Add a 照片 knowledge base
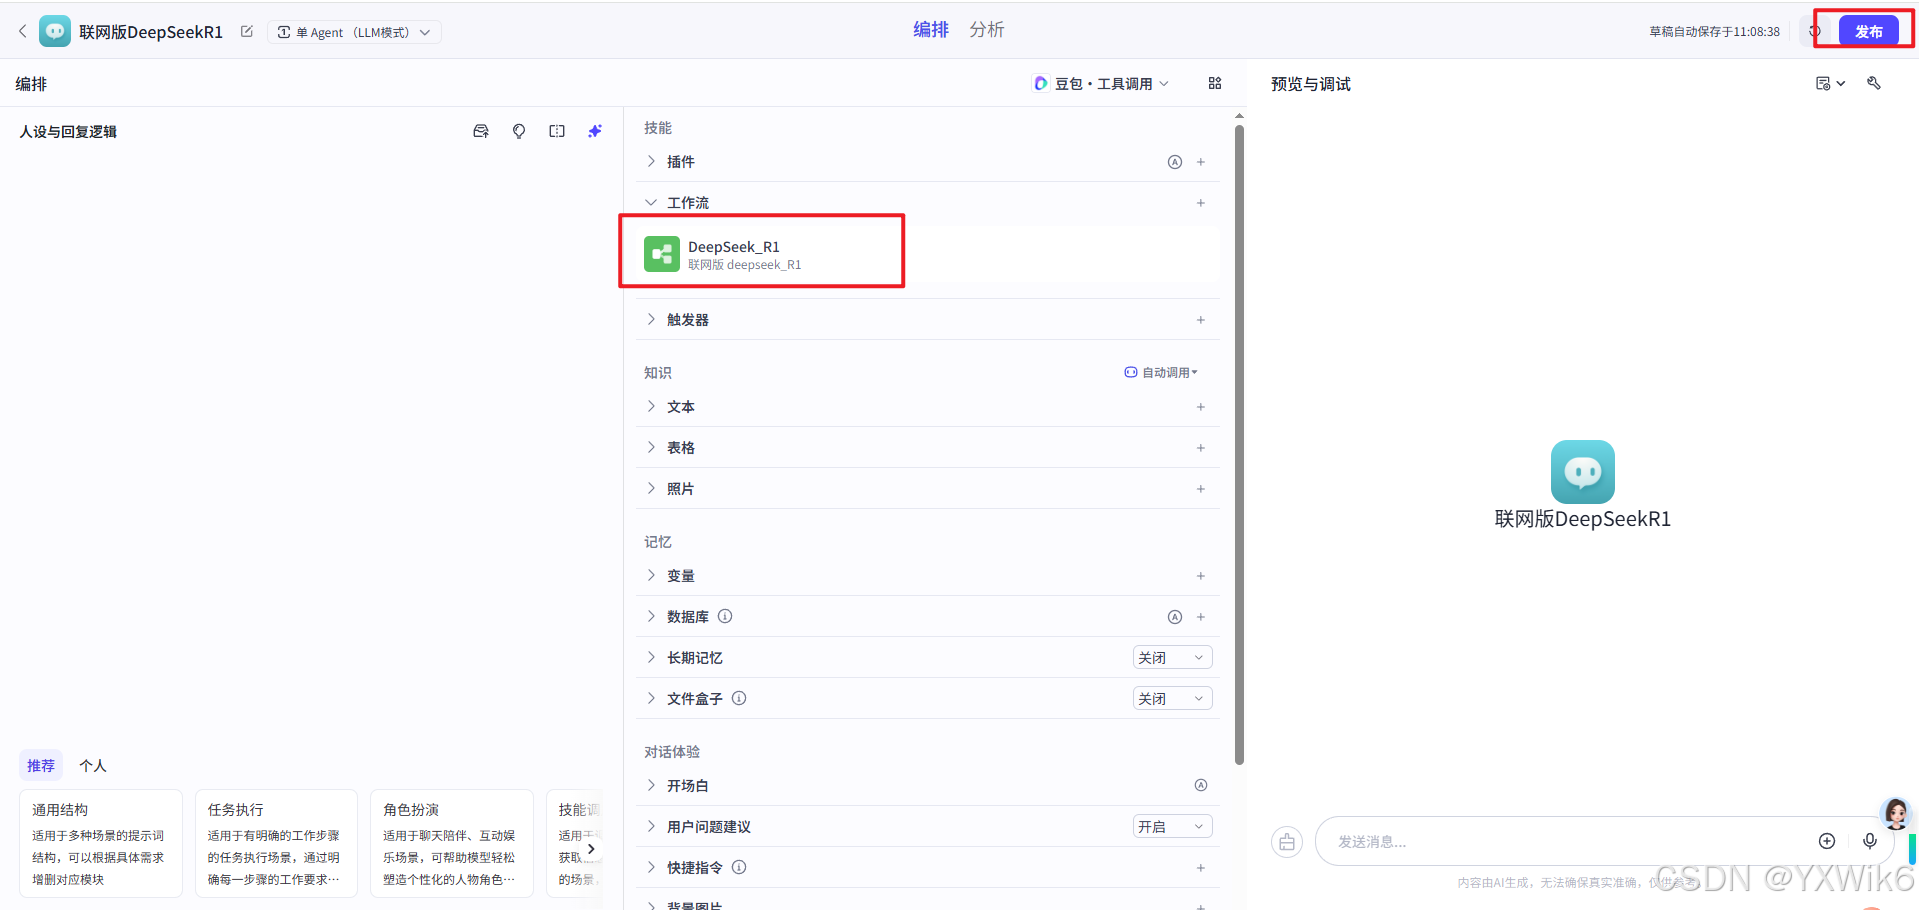 pyautogui.click(x=1201, y=489)
